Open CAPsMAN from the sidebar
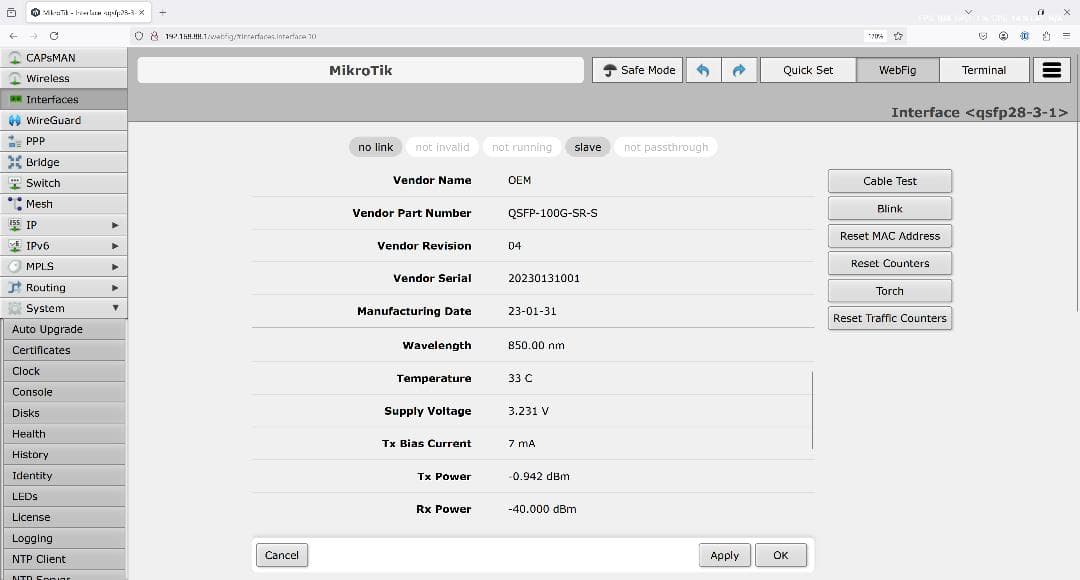Viewport: 1080px width, 580px height. coord(63,58)
